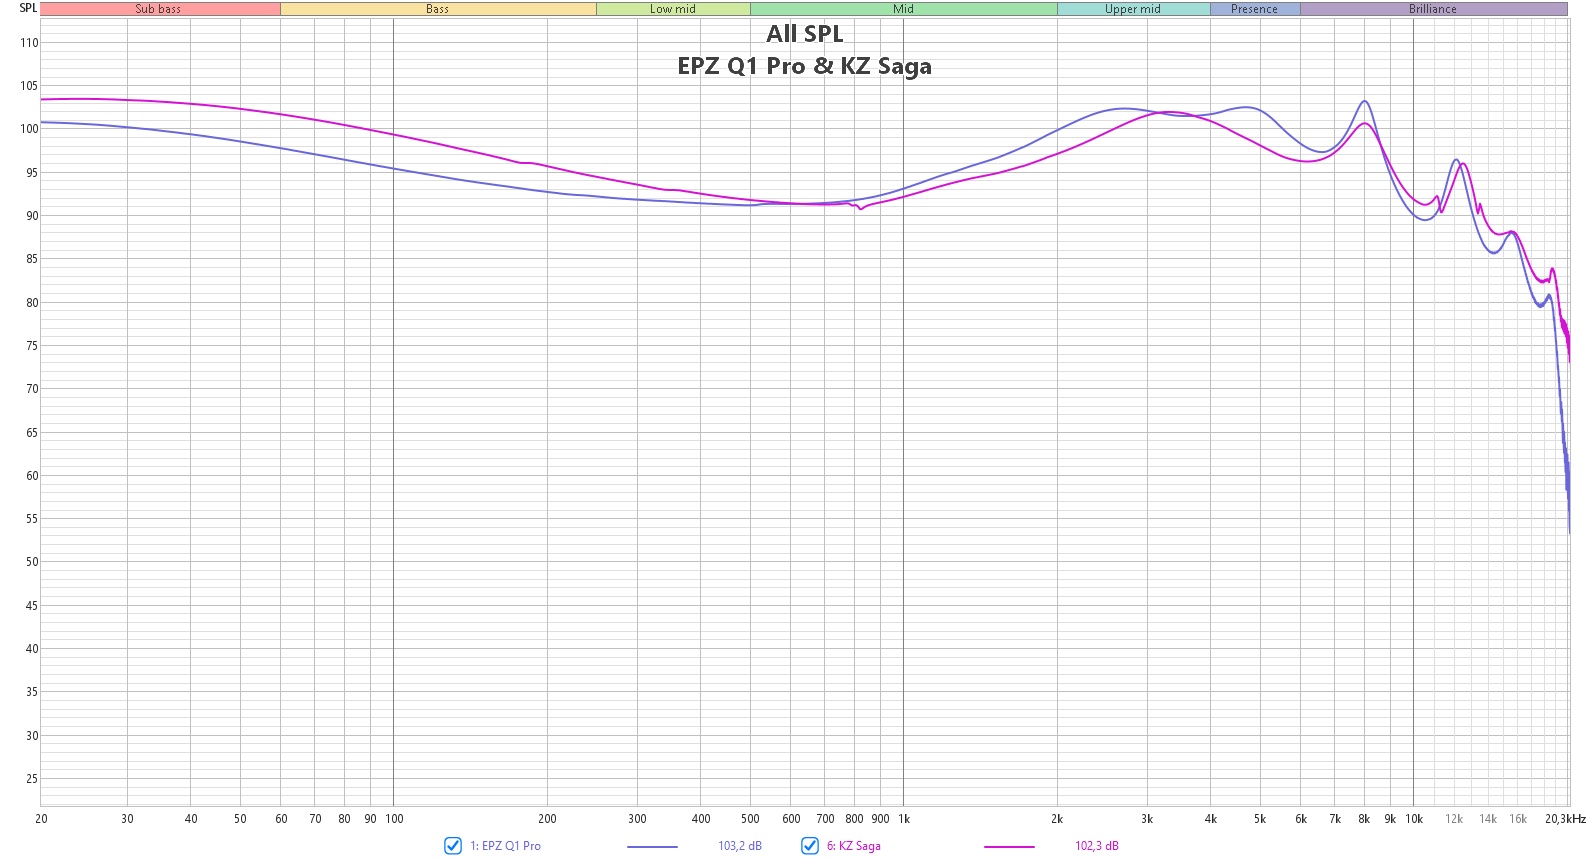The width and height of the screenshot is (1590, 858).
Task: Click the SPL axis label
Action: [x=28, y=8]
